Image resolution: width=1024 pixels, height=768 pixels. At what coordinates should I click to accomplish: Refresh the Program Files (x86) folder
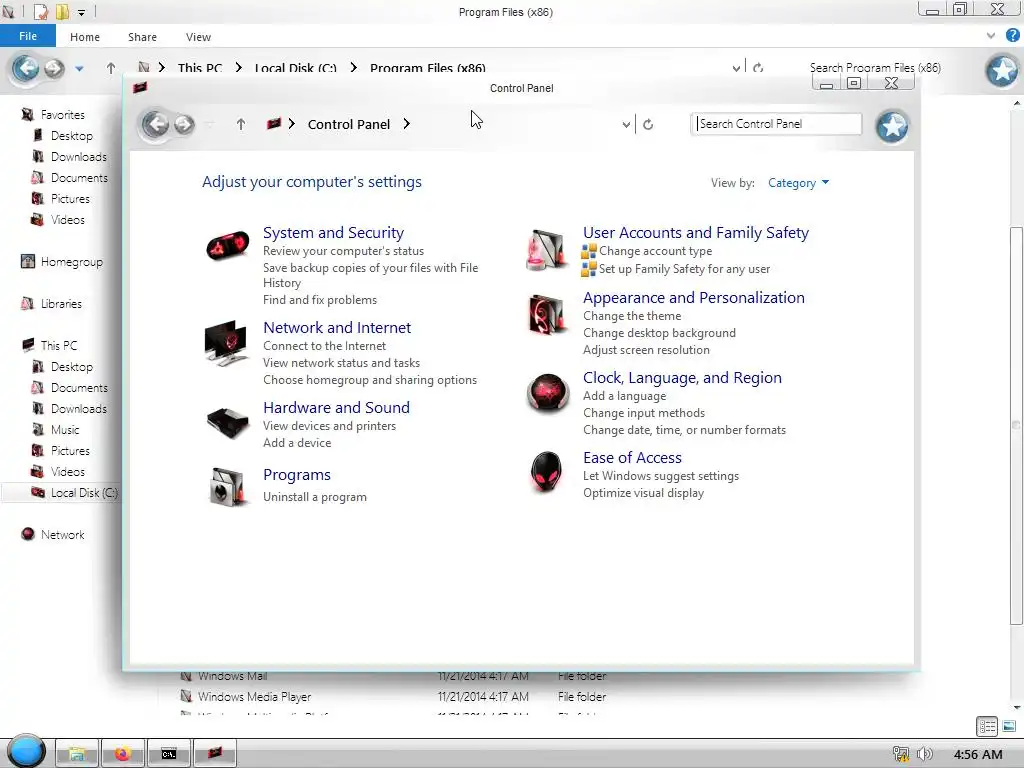coord(758,68)
